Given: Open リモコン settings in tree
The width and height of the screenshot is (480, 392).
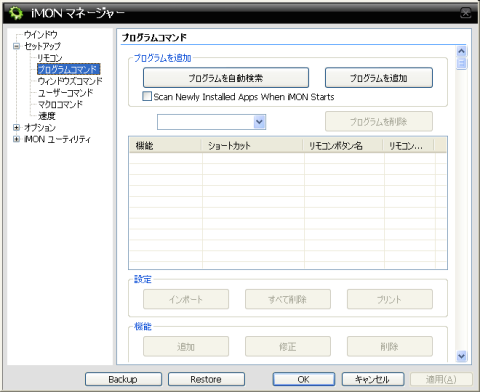Looking at the screenshot, I should point(50,58).
